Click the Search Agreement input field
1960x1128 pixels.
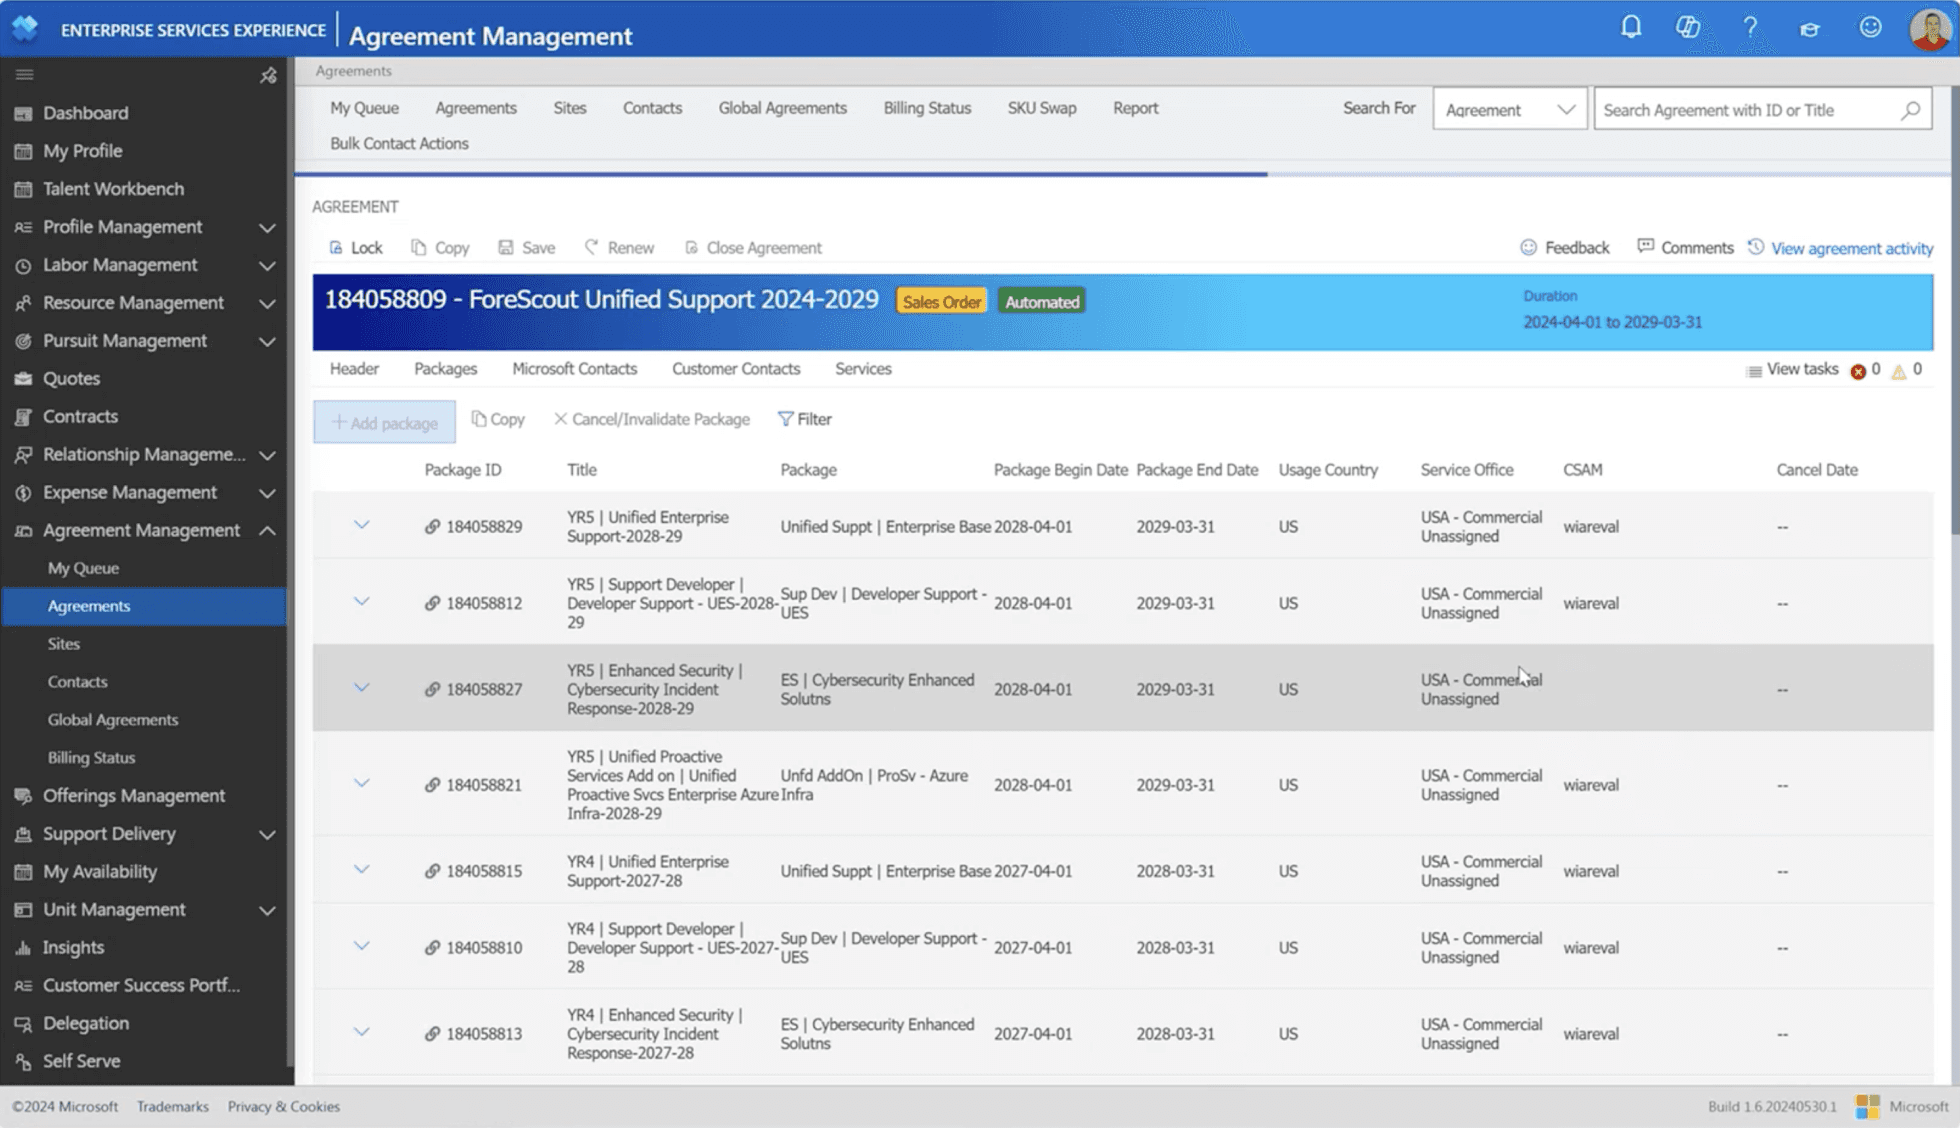pyautogui.click(x=1745, y=110)
